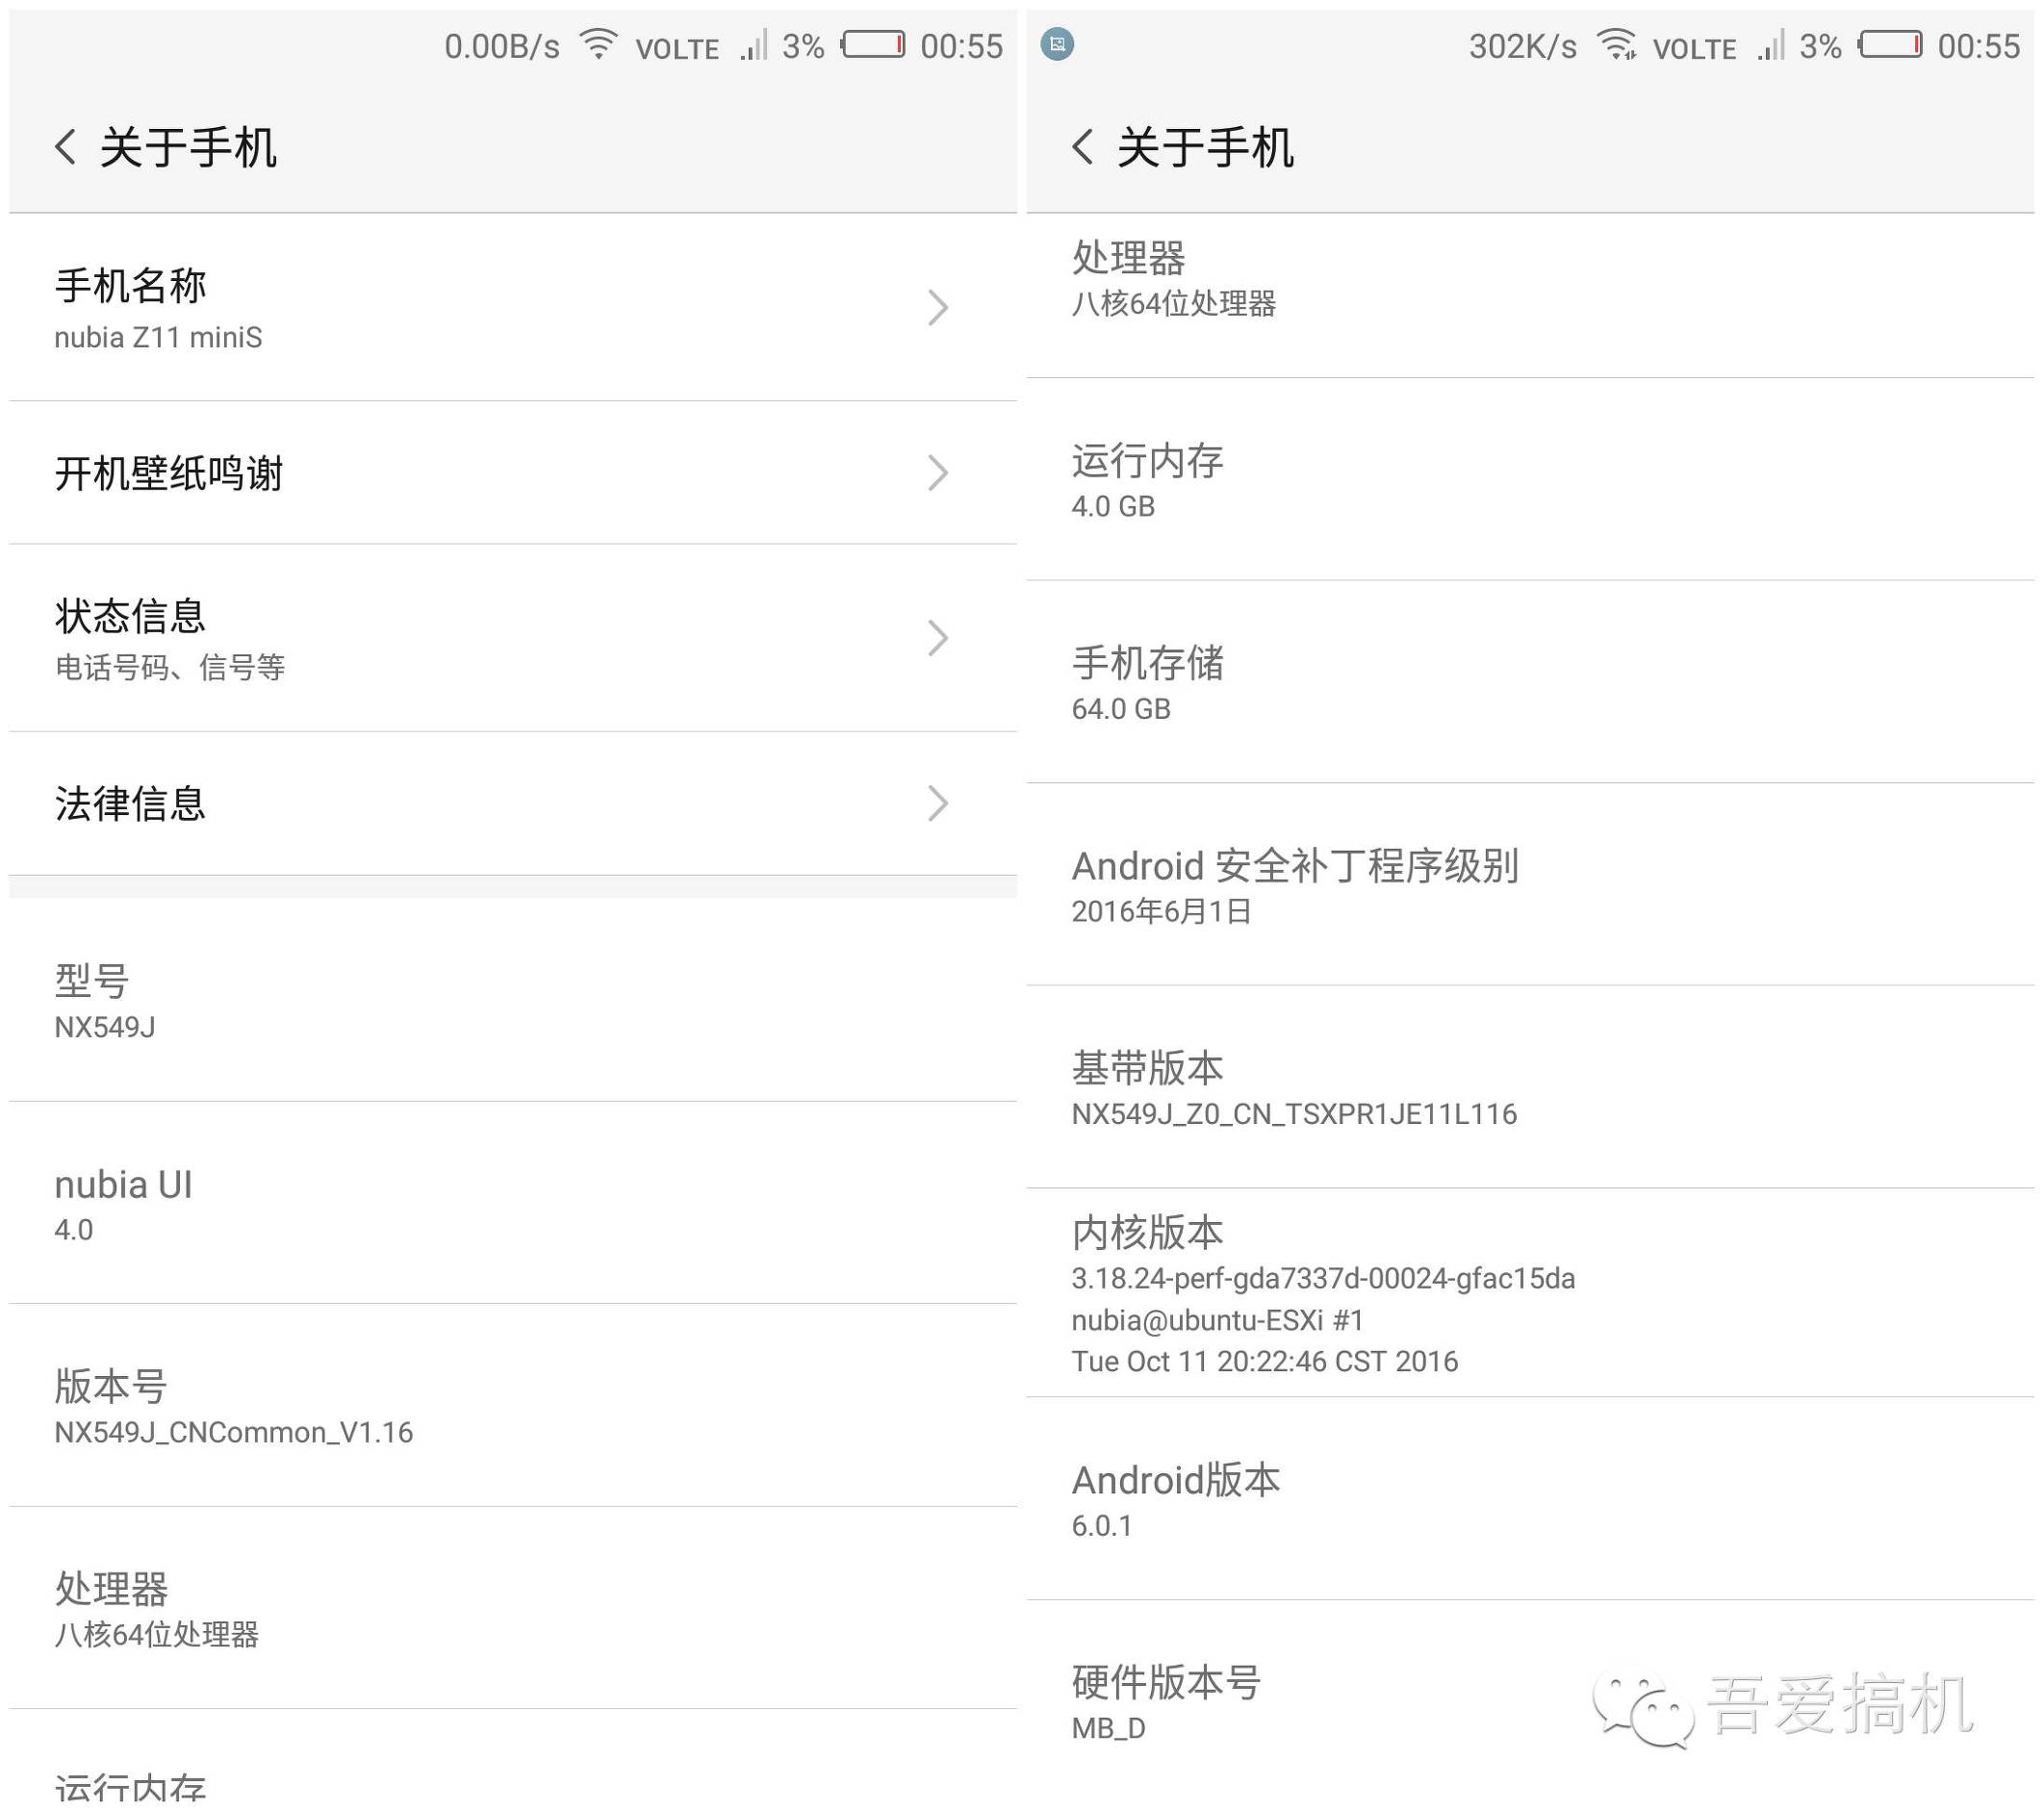Image resolution: width=2044 pixels, height=1811 pixels.
Task: Tap the back arrow in left panel header
Action: tap(66, 147)
